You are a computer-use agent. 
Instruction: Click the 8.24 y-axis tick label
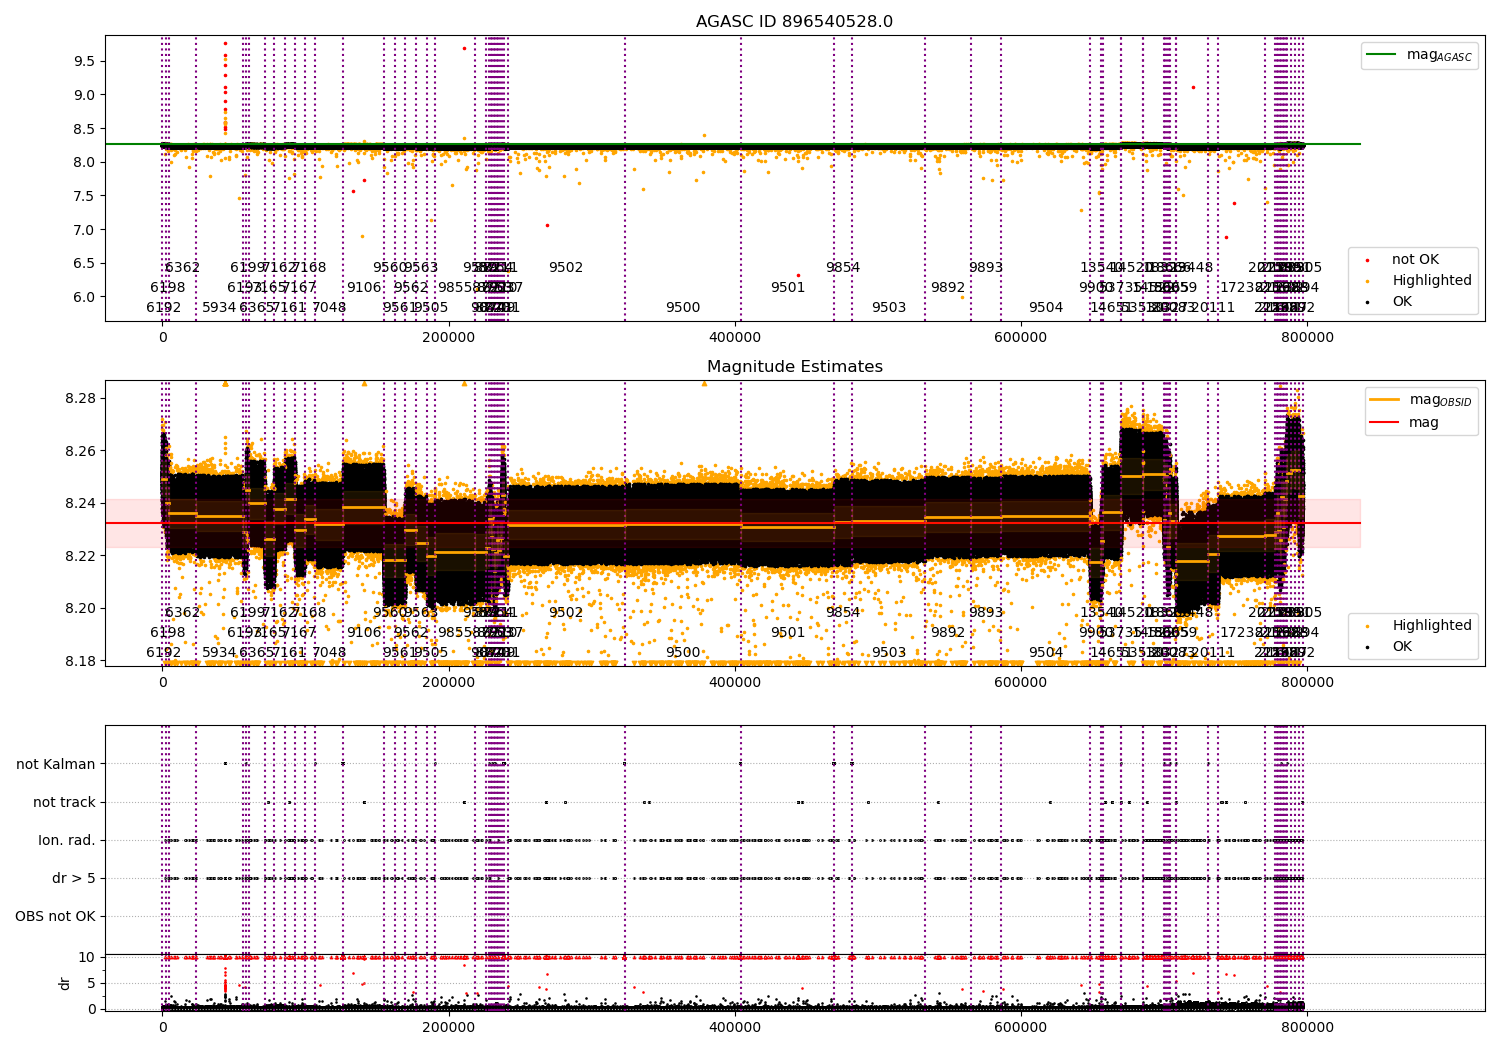80,503
